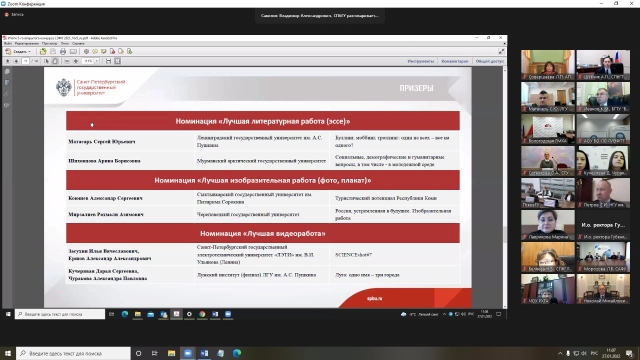This screenshot has height=360, width=640.
Task: Show hidden icons chevron in system tray
Action: click(560, 353)
